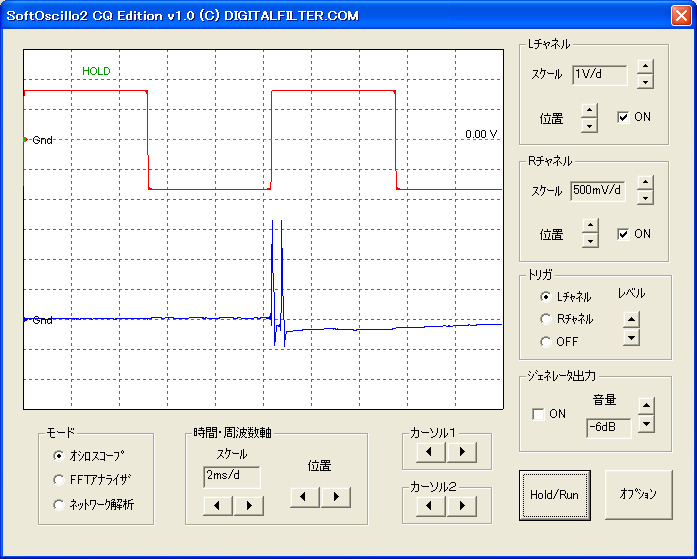Increase the R channel scale with up arrow

pos(645,183)
